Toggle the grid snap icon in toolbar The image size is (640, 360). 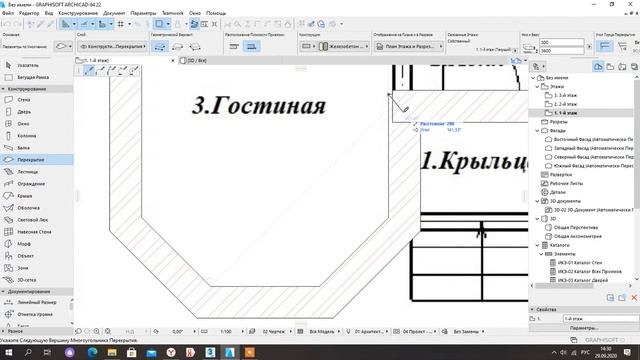tap(121, 24)
